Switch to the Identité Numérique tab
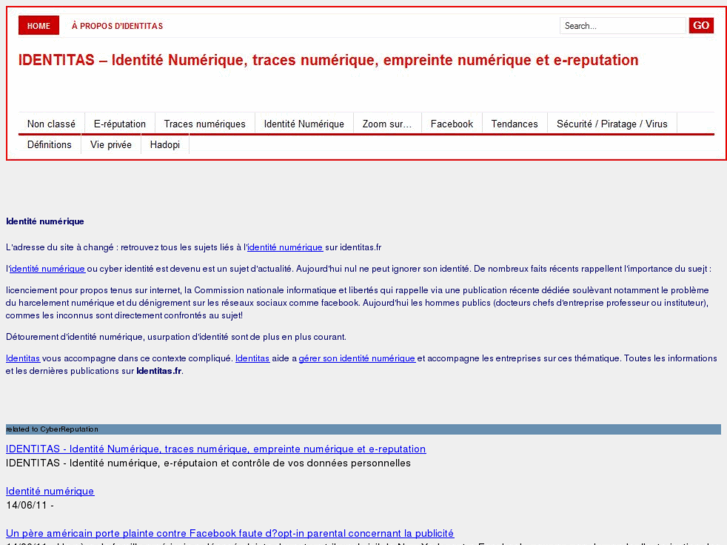This screenshot has width=727, height=545. pyautogui.click(x=304, y=124)
